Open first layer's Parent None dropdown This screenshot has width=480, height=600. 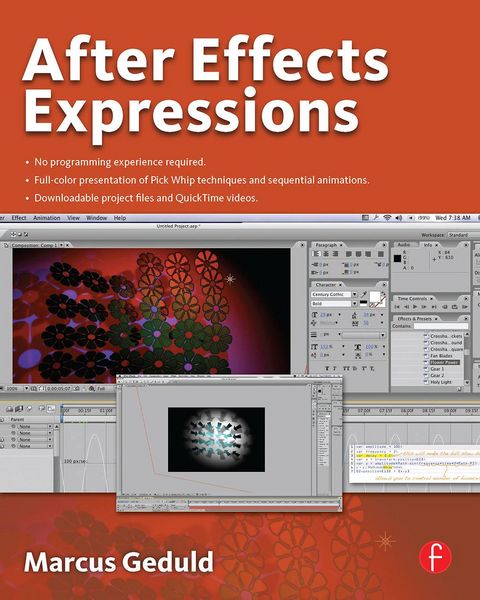[x=35, y=426]
